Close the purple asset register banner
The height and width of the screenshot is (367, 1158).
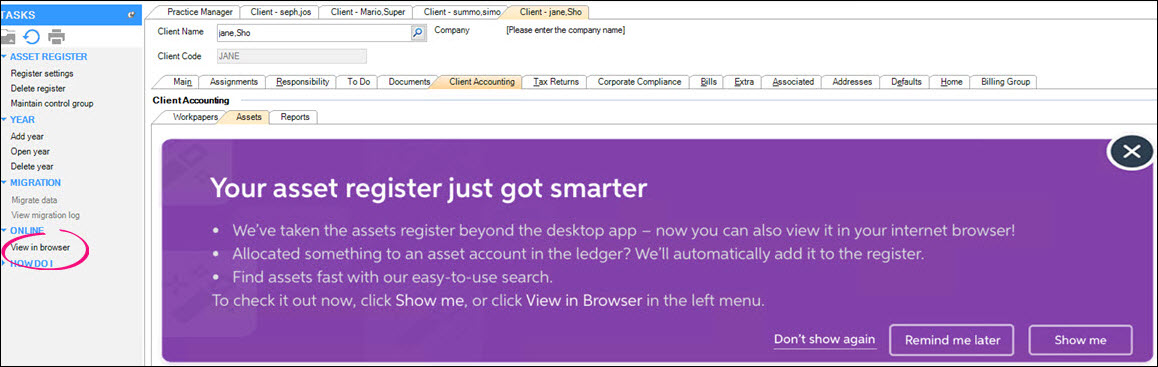coord(1131,152)
